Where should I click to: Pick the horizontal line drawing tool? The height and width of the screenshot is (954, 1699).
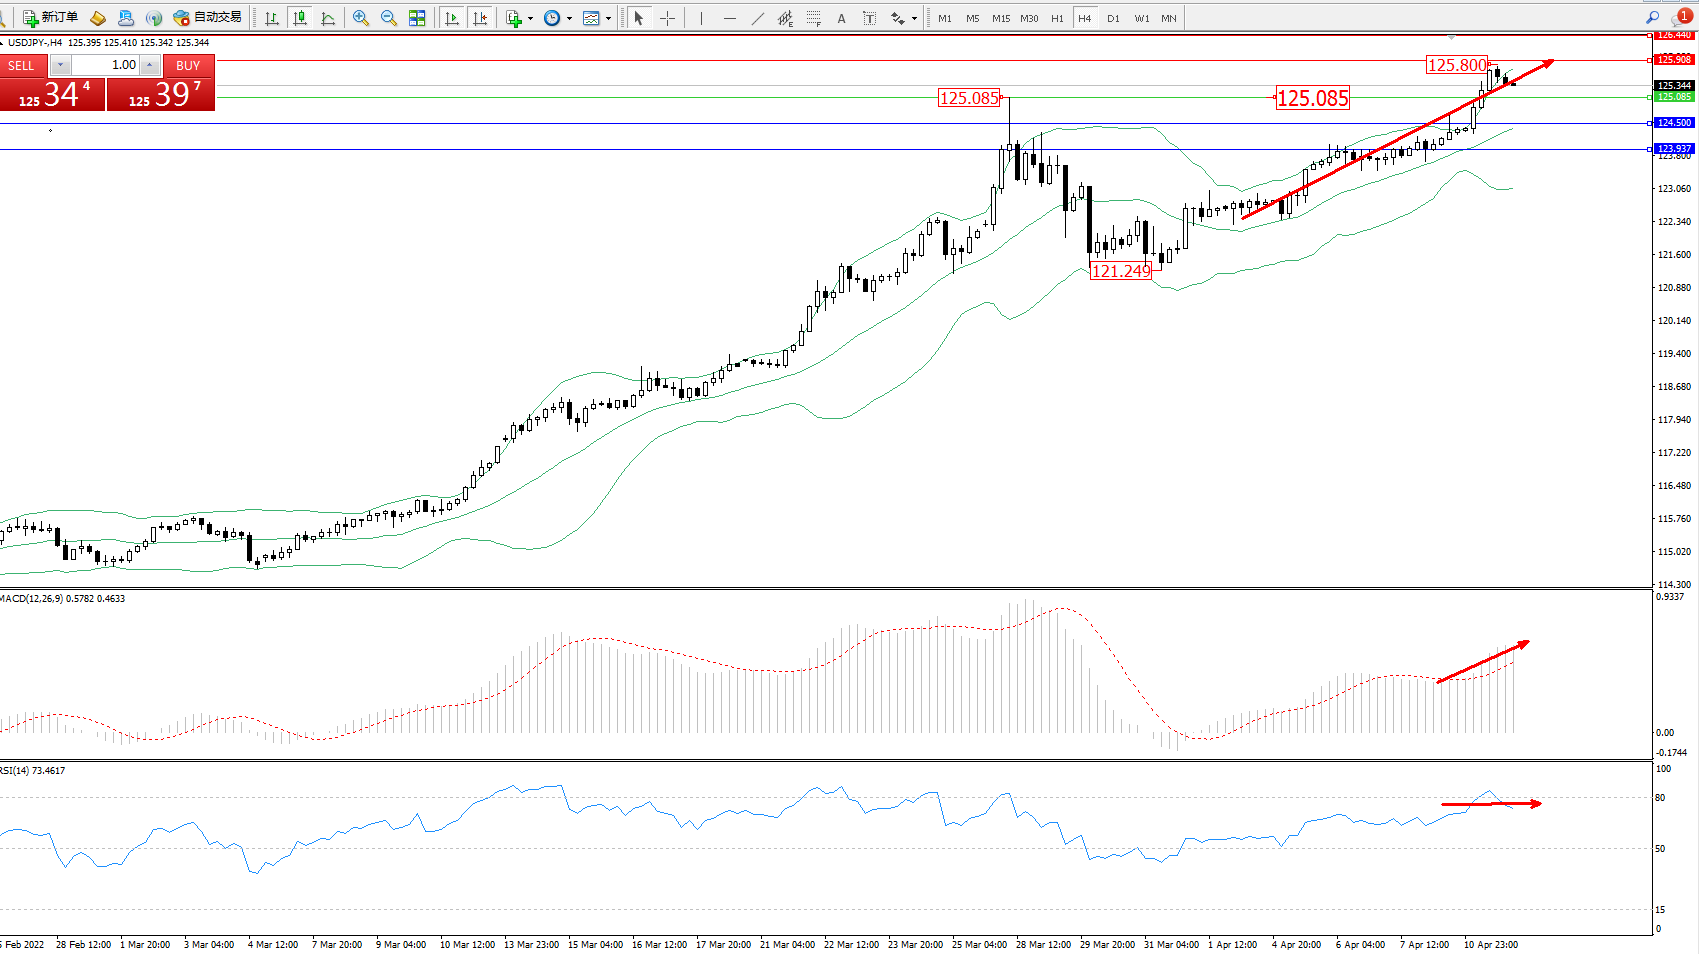coord(729,18)
